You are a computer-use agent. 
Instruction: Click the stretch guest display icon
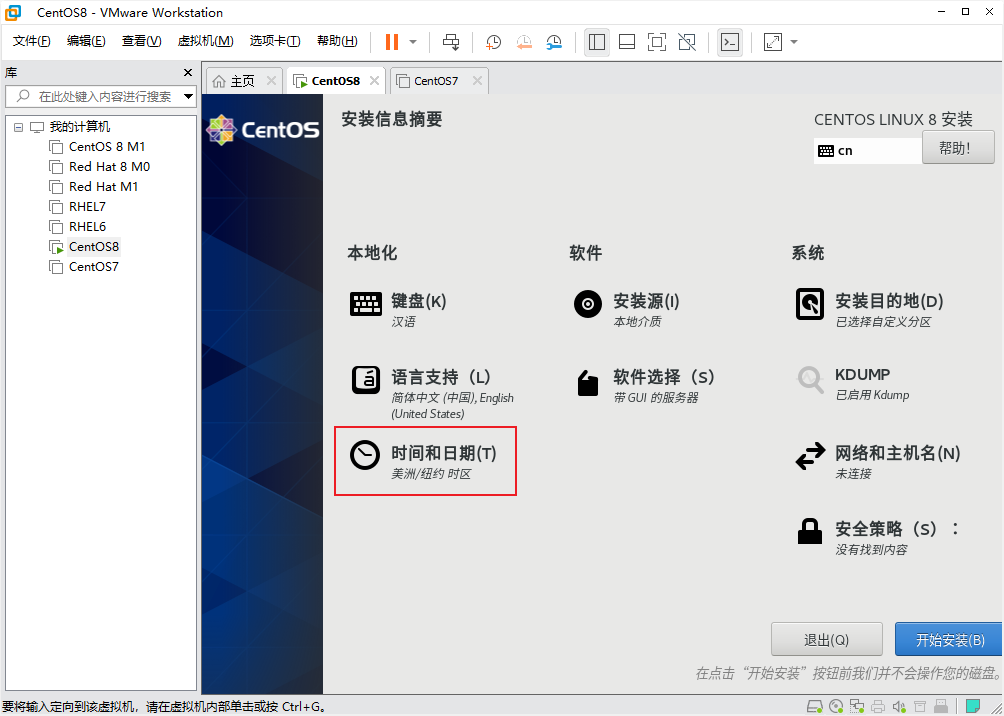pyautogui.click(x=773, y=42)
